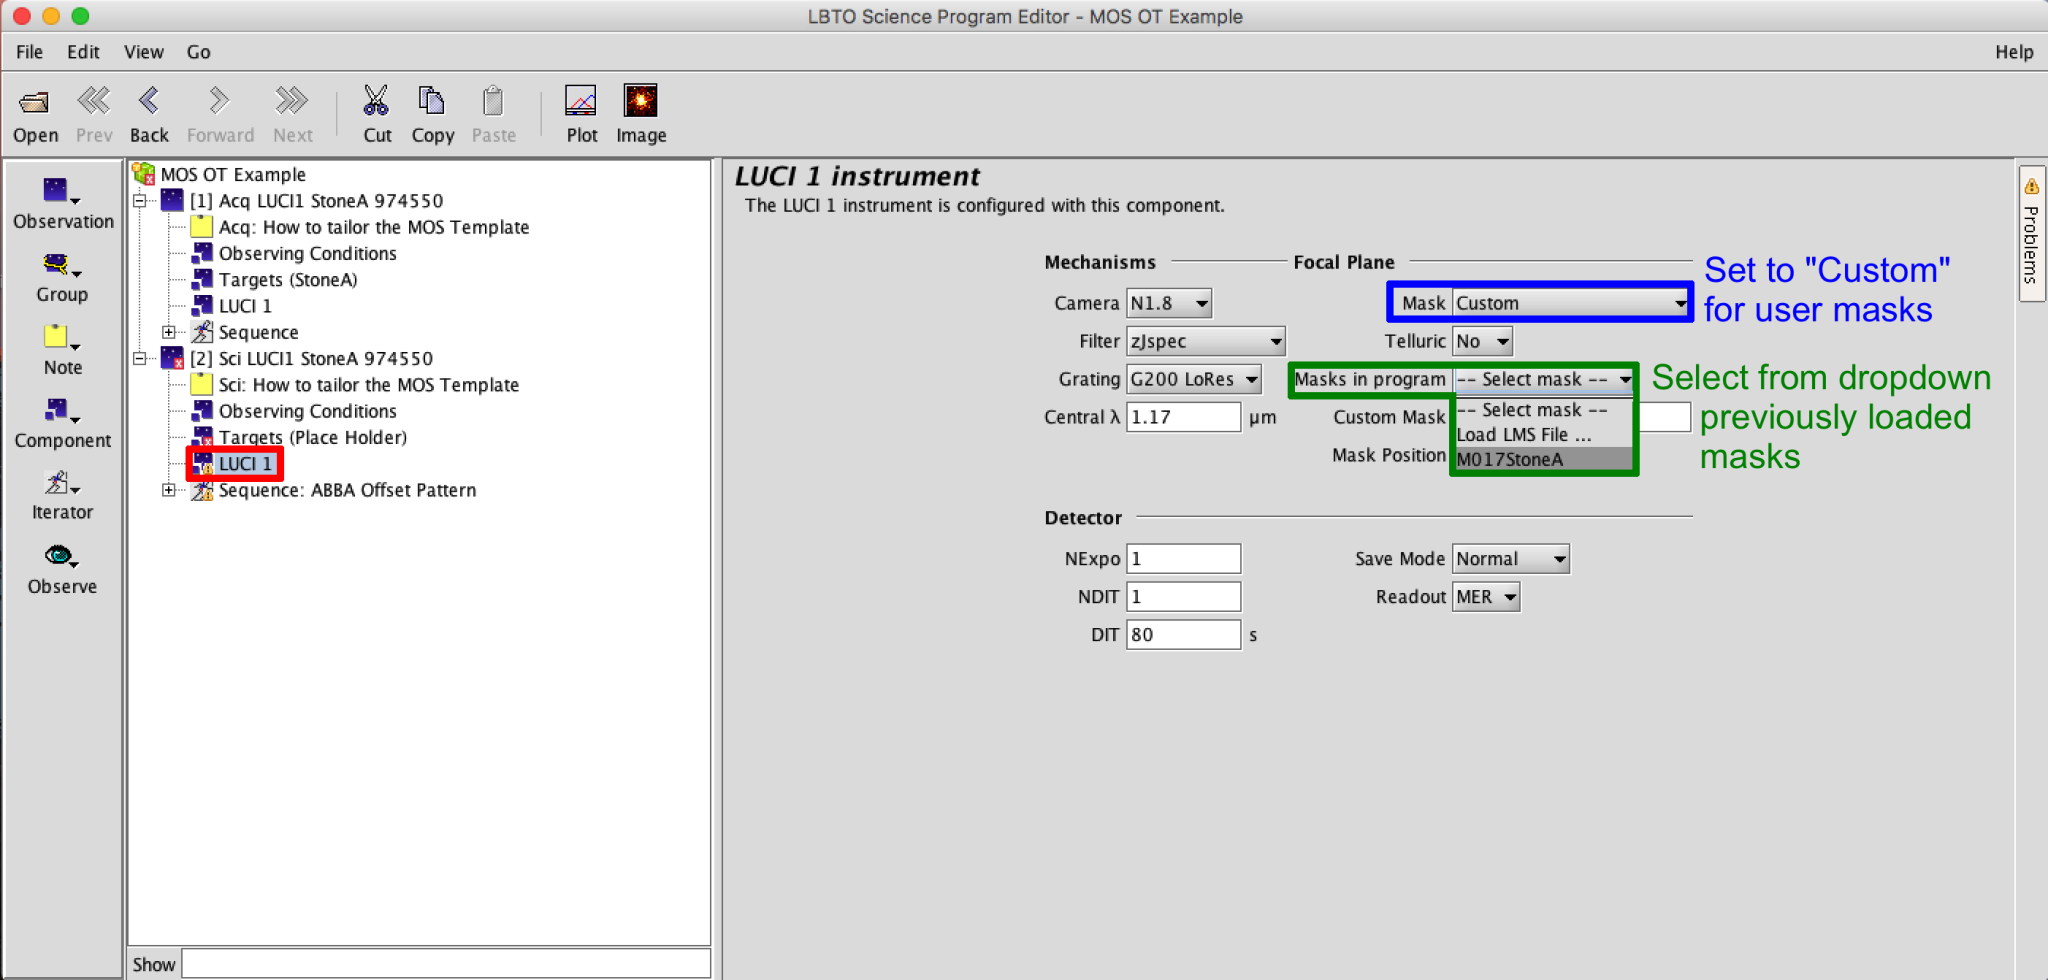
Task: Open the Edit menu
Action: pyautogui.click(x=83, y=52)
